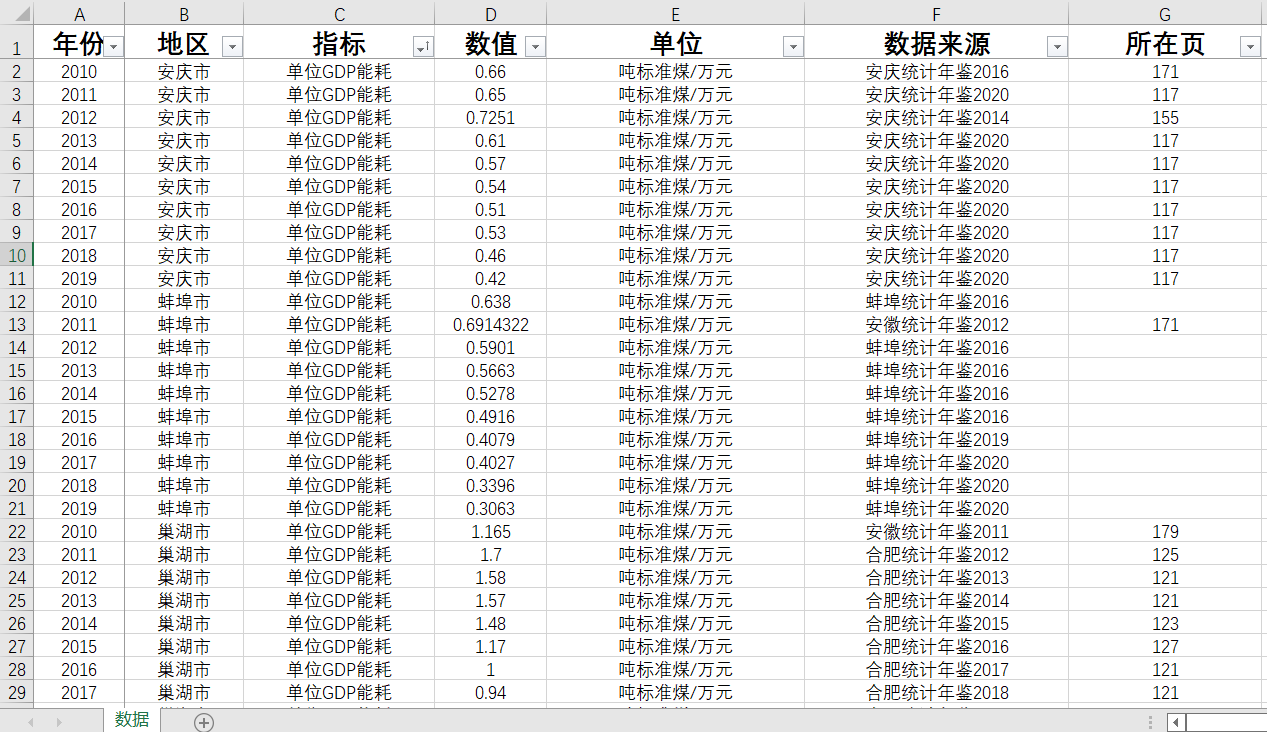Click cell 合肥统计年鉴2012

coord(937,554)
